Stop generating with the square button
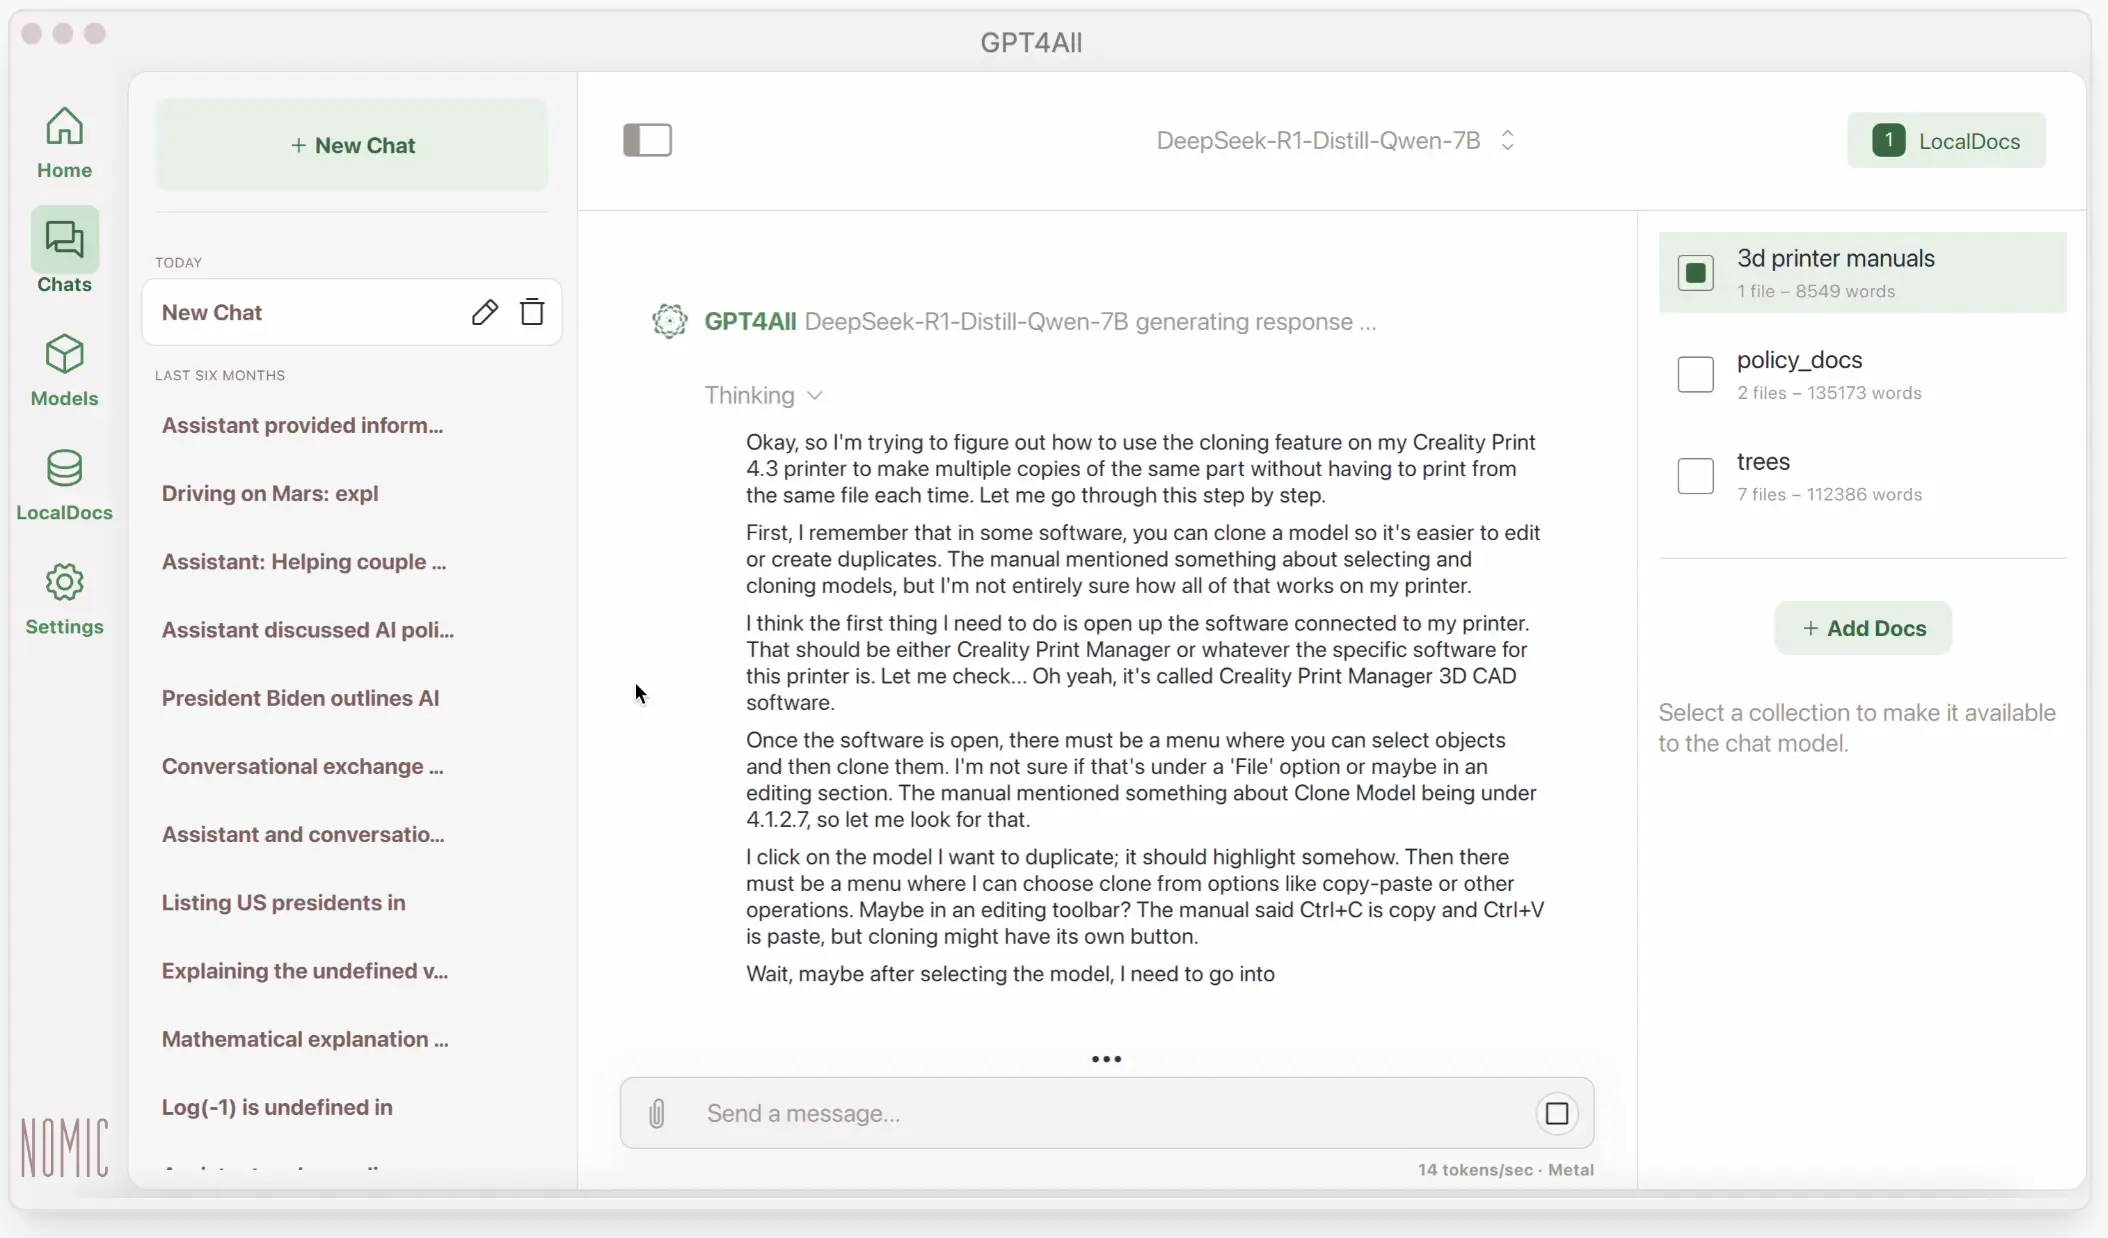Screen dimensions: 2108x1238 click(x=1557, y=1113)
